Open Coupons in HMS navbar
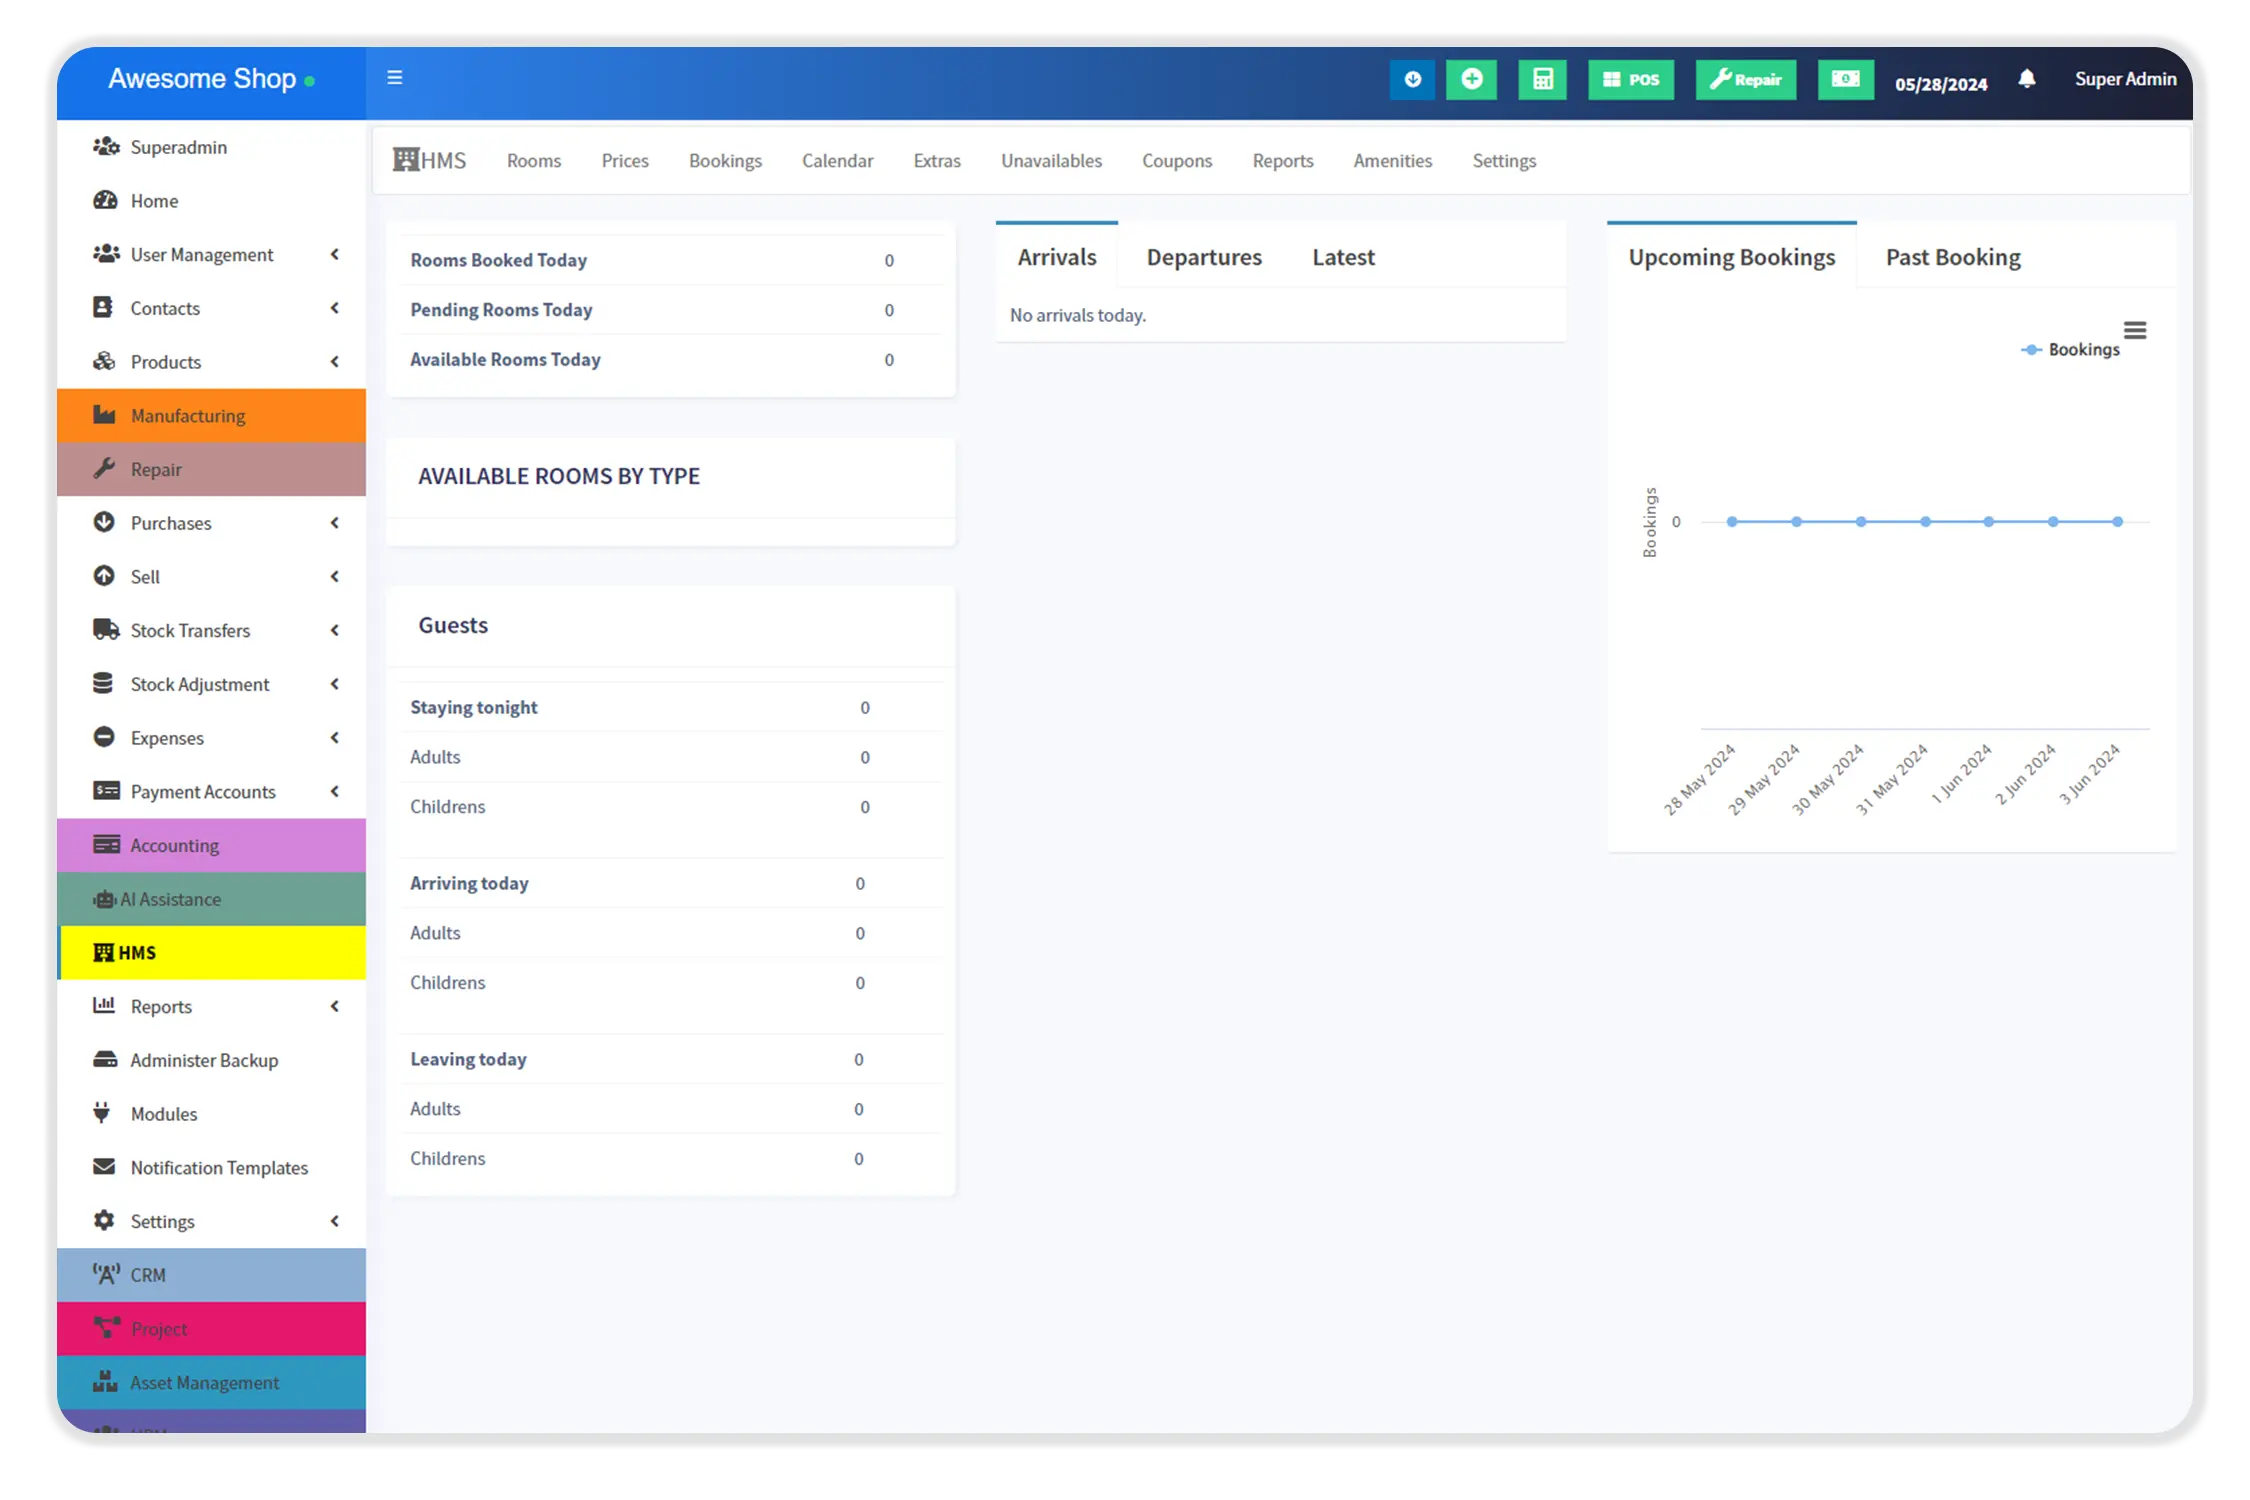 coord(1177,161)
